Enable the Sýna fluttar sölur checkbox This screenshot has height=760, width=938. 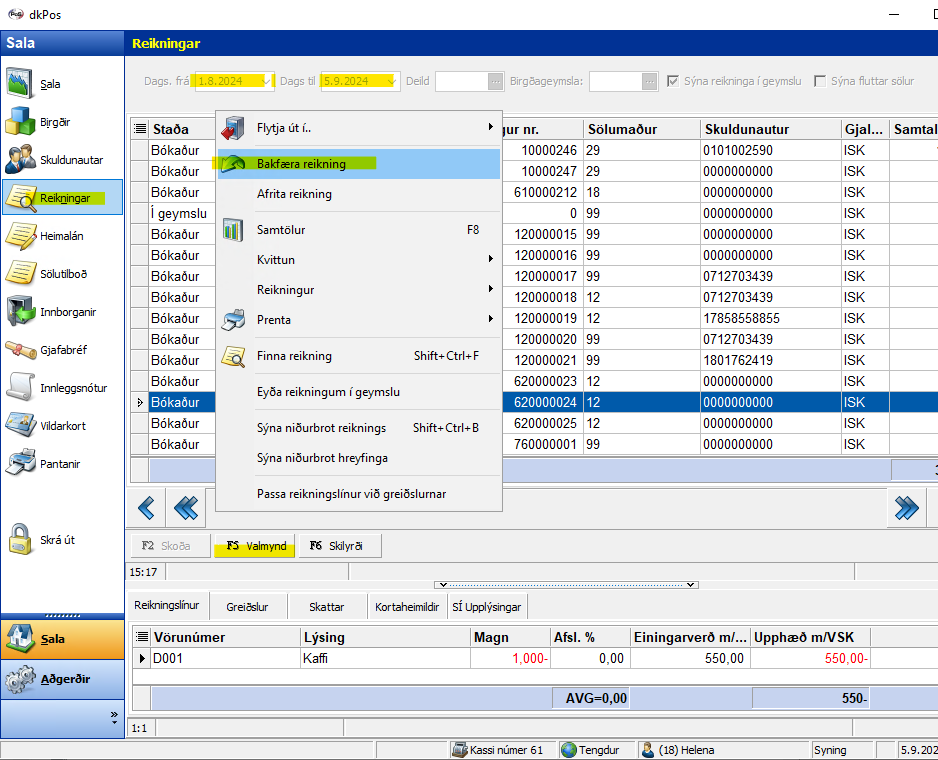pyautogui.click(x=821, y=81)
